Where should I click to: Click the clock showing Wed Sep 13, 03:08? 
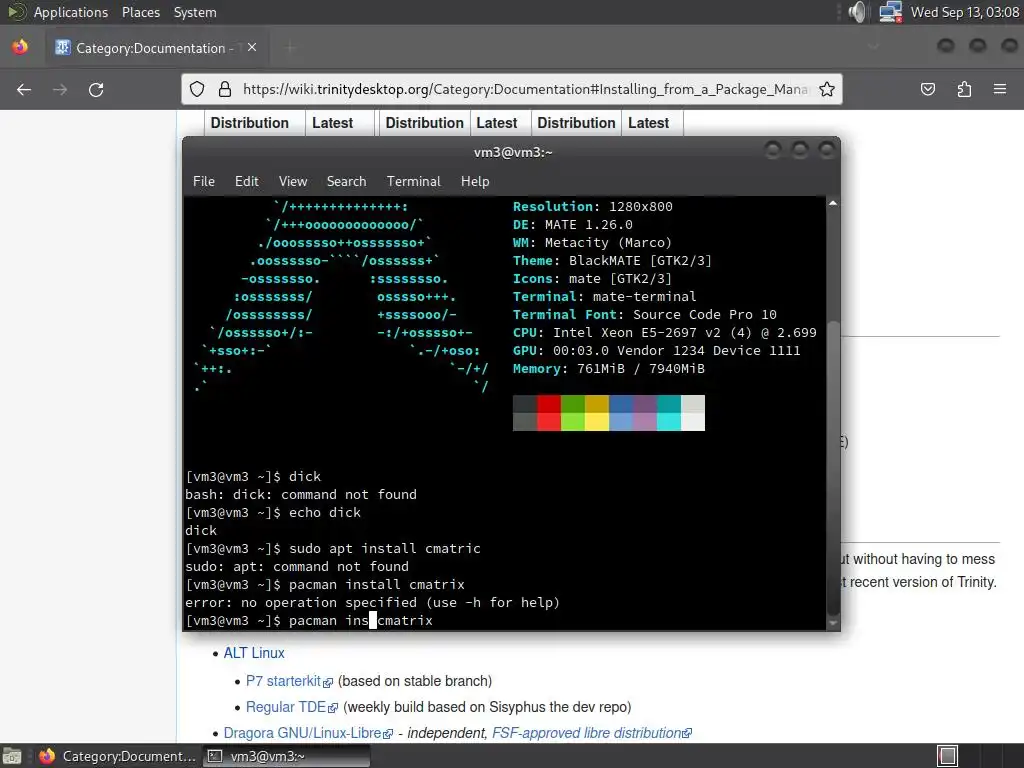click(x=964, y=12)
